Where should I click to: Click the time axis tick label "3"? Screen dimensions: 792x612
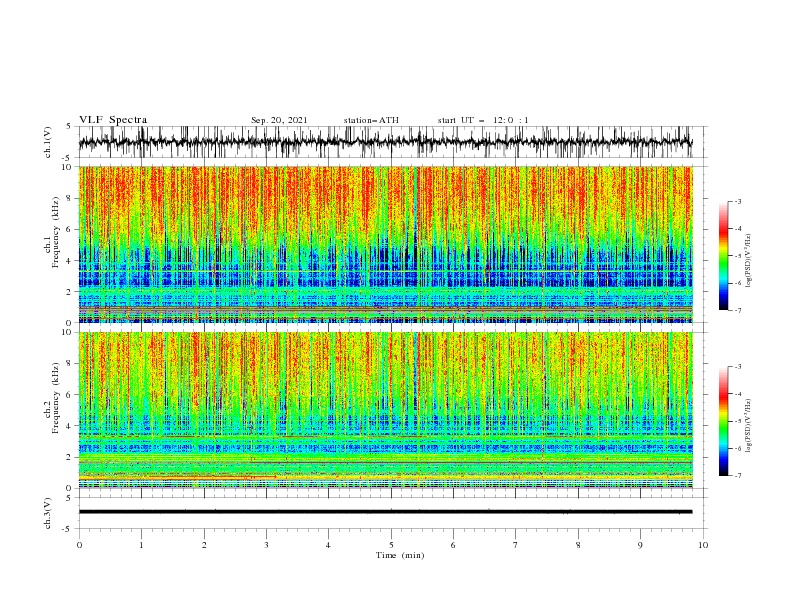point(266,545)
